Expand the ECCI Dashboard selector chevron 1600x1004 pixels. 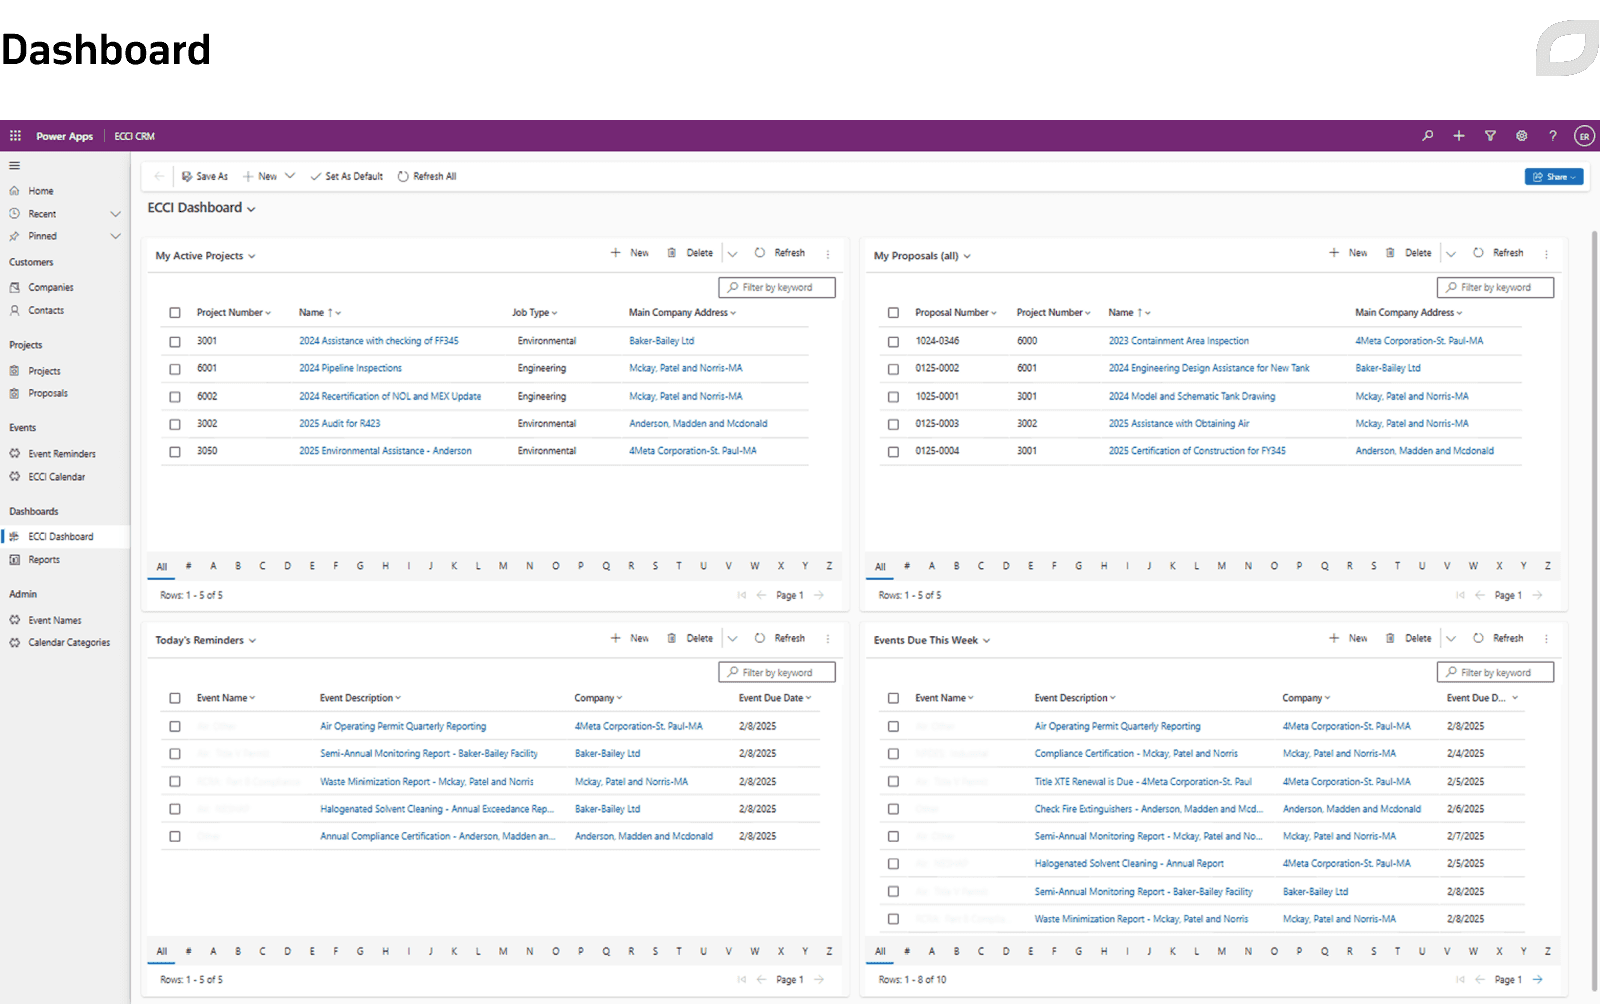pyautogui.click(x=251, y=209)
